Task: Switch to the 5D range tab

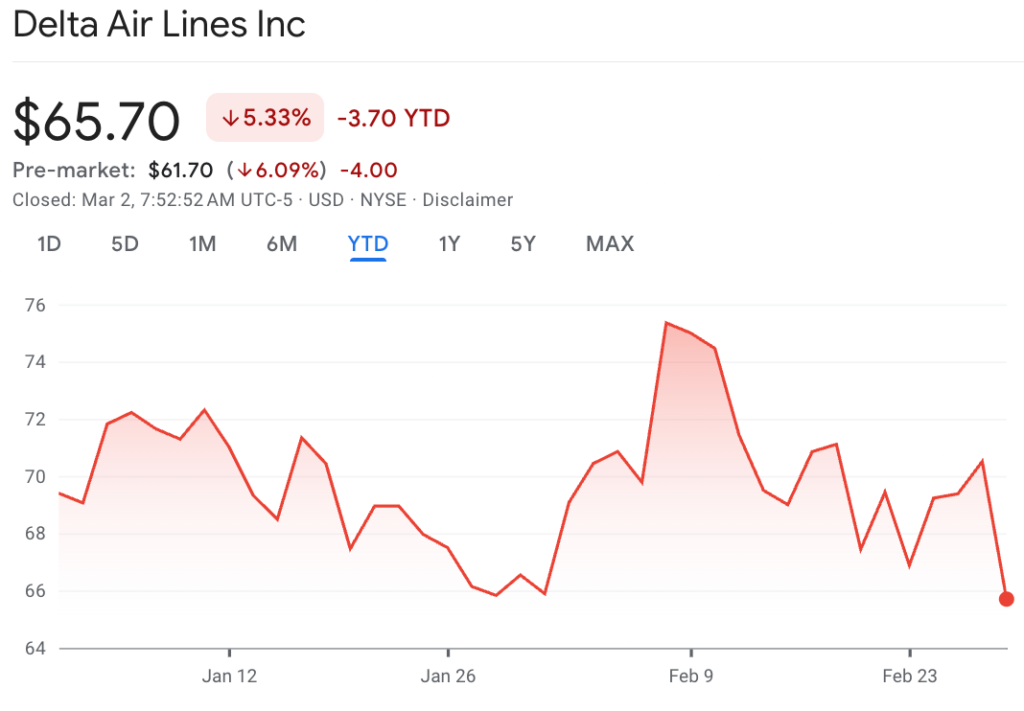Action: (124, 244)
